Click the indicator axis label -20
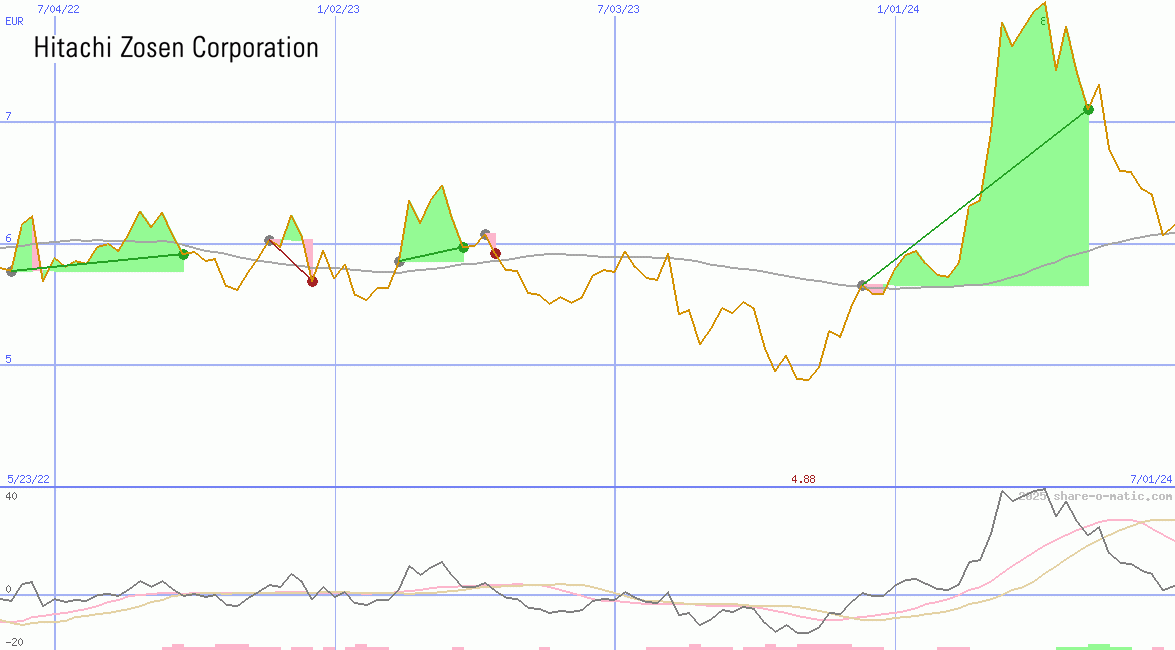The image size is (1175, 650). [14, 643]
